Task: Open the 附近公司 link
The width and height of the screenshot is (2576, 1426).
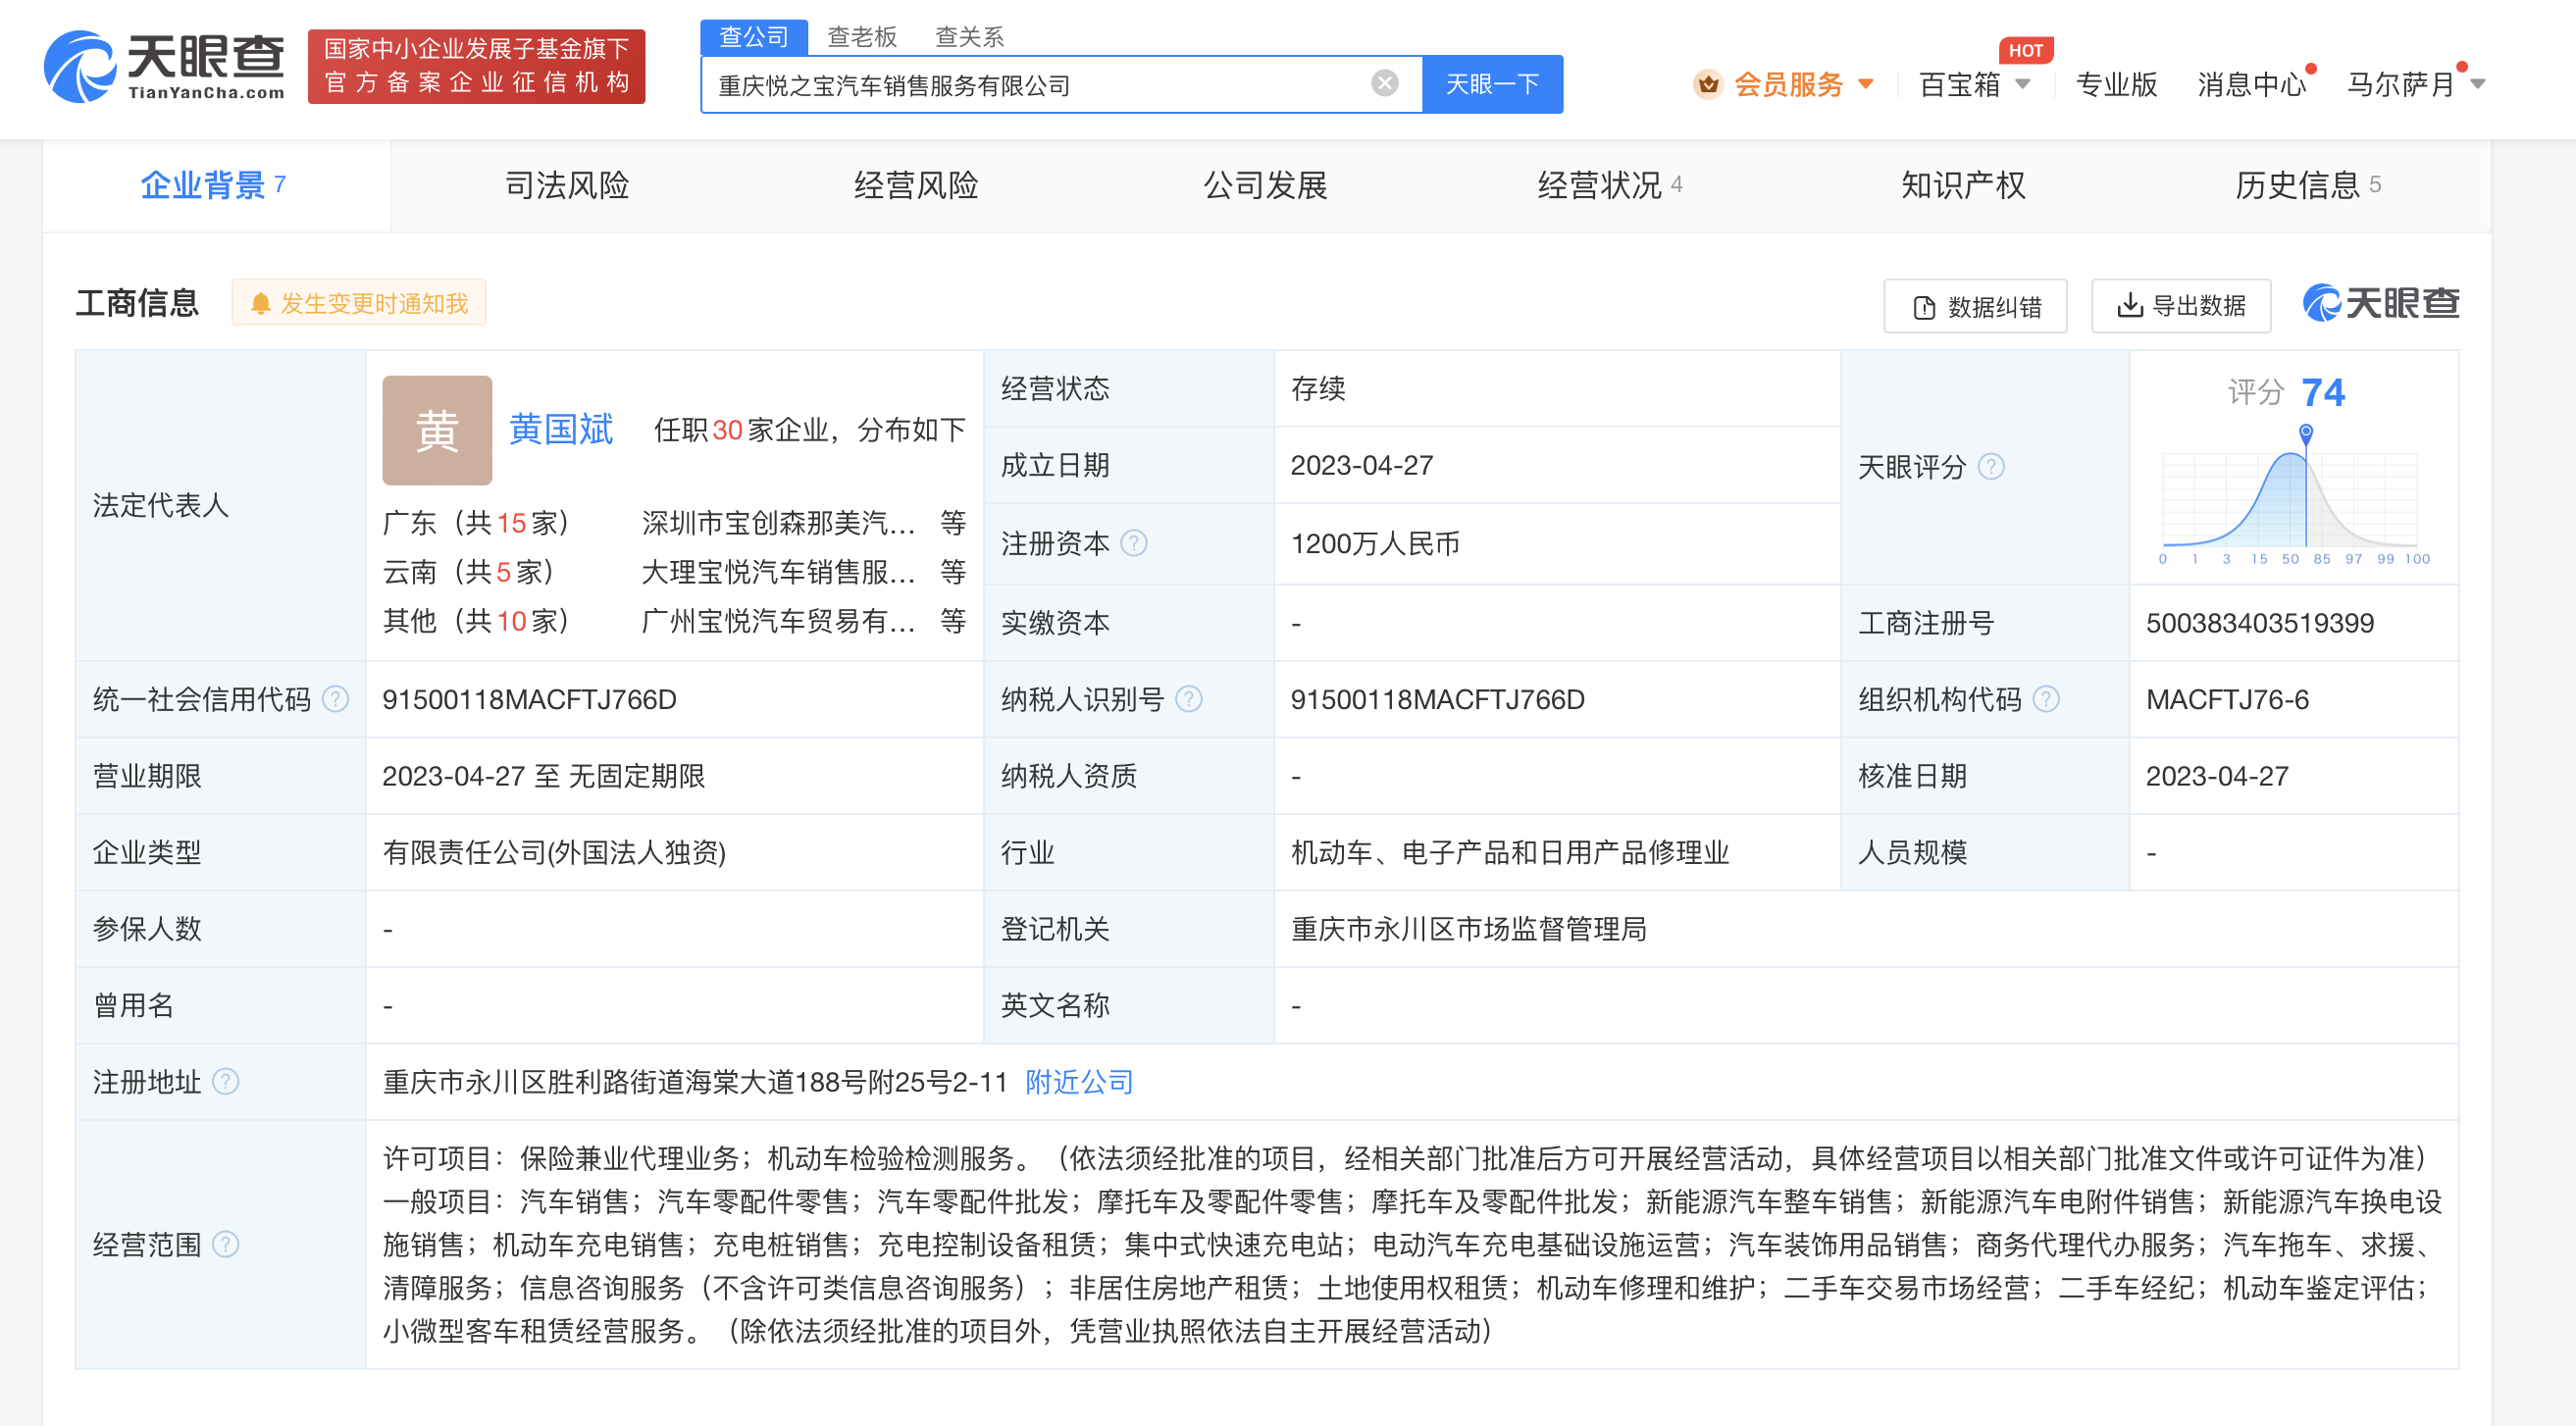Action: click(1078, 1081)
